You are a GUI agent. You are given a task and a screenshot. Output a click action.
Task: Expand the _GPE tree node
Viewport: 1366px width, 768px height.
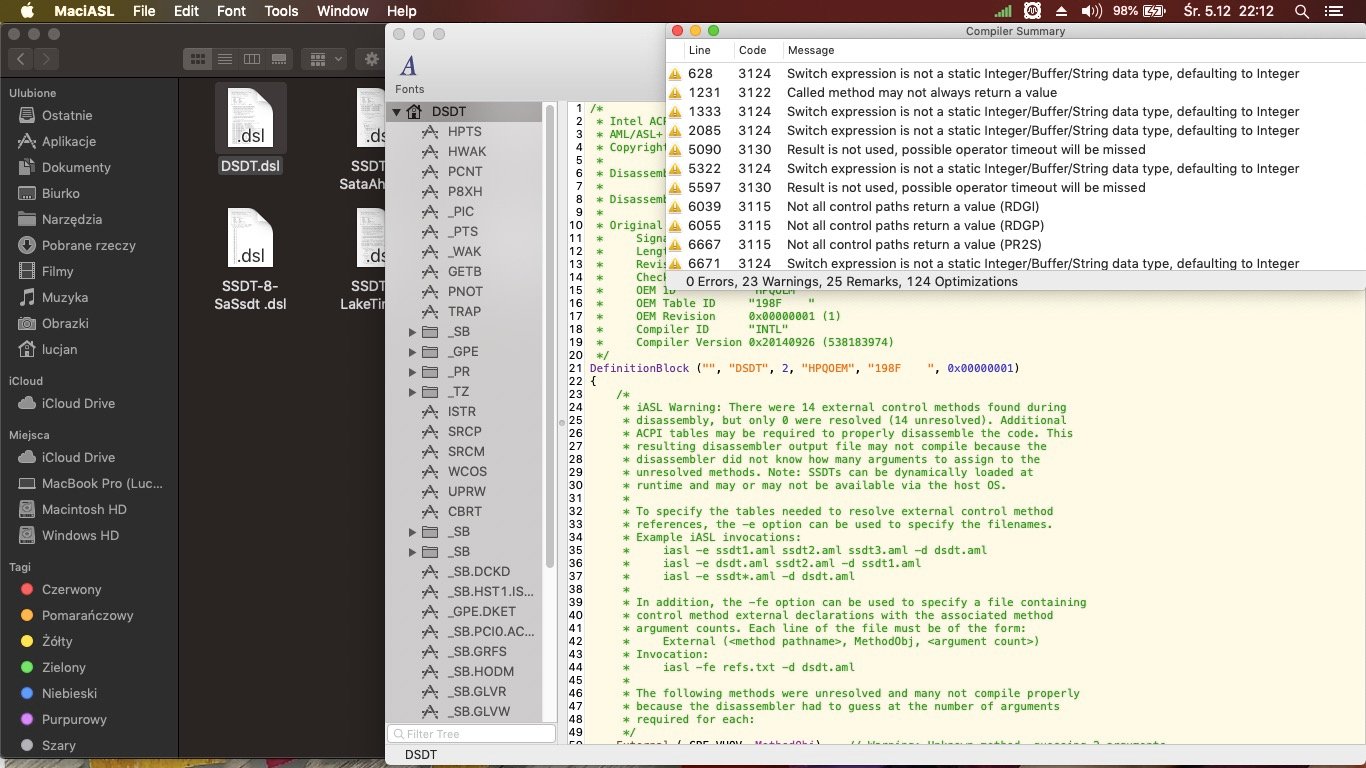pyautogui.click(x=412, y=352)
